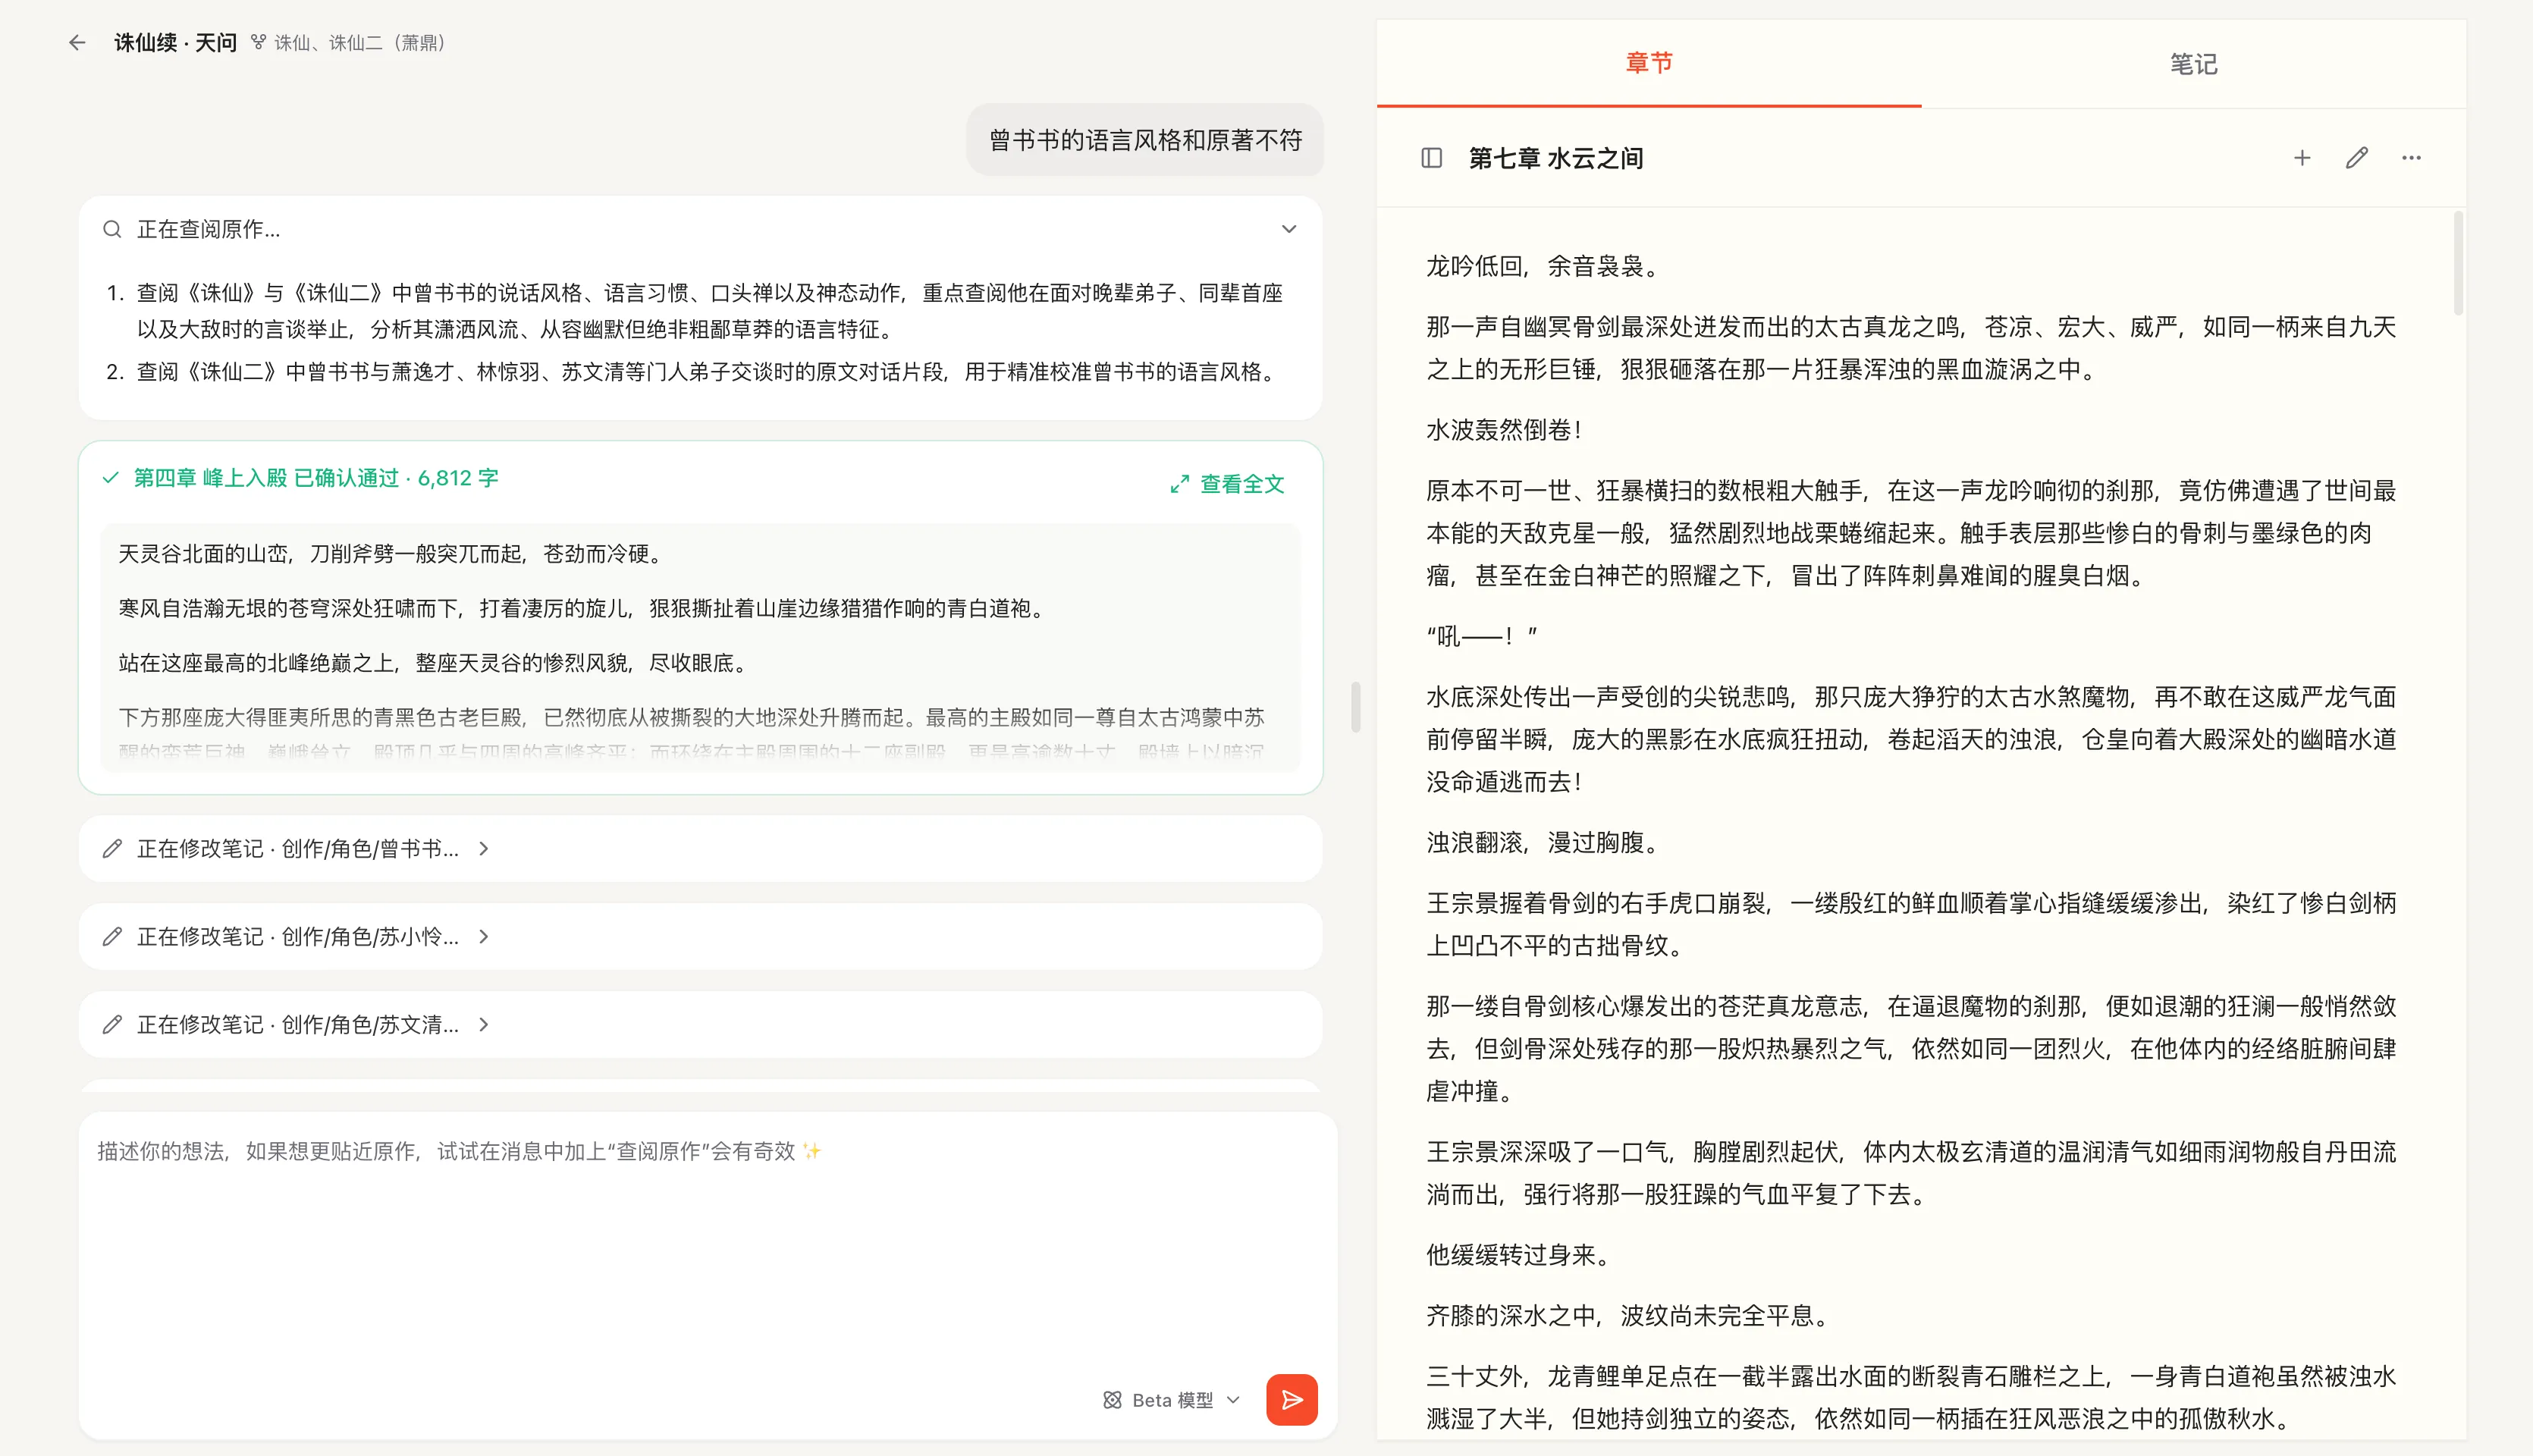Switch to the 笔记 tab
Viewport: 2533px width, 1456px height.
(2193, 63)
